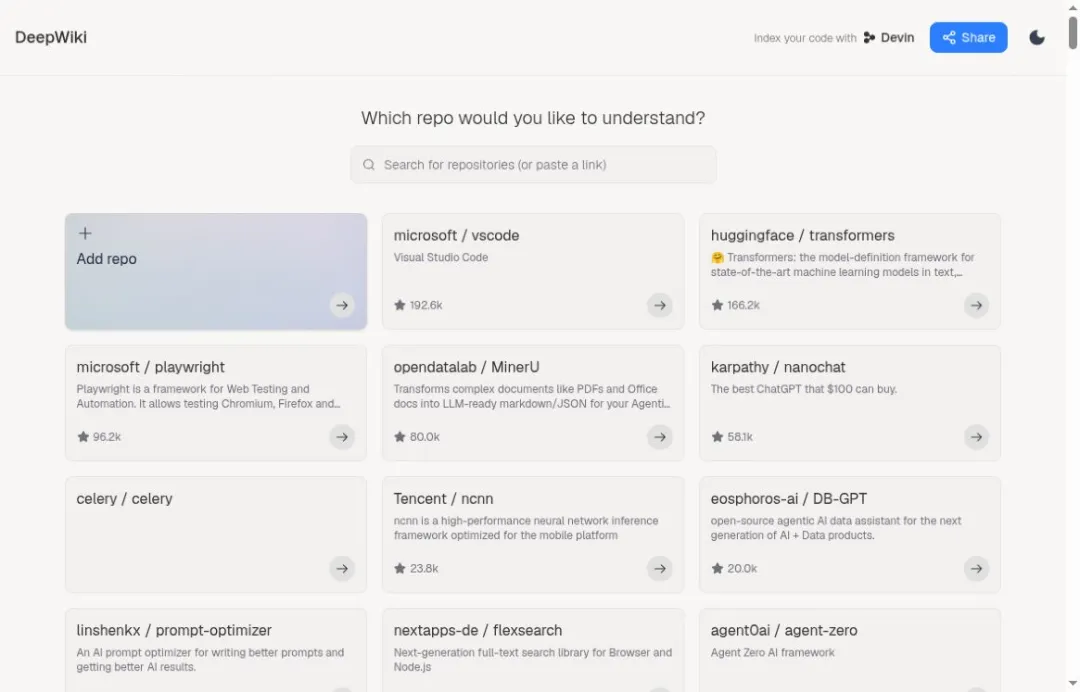
Task: Open arrow on the Add repo card
Action: (342, 305)
